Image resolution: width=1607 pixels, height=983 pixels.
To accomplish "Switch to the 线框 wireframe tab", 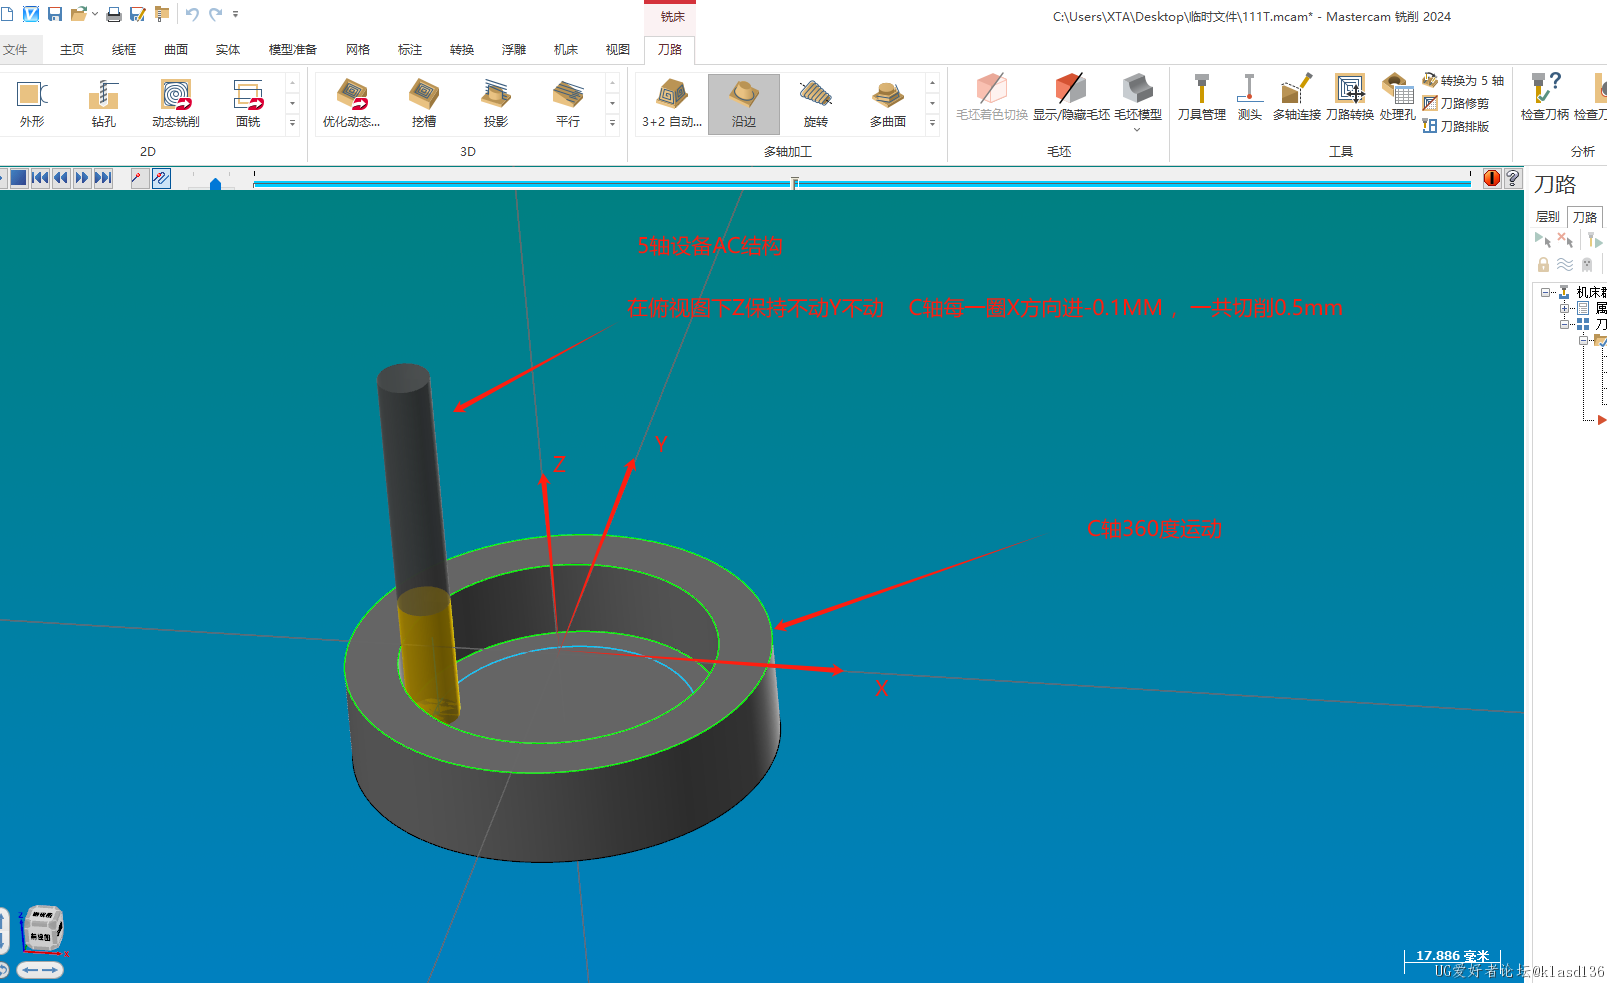I will (124, 49).
